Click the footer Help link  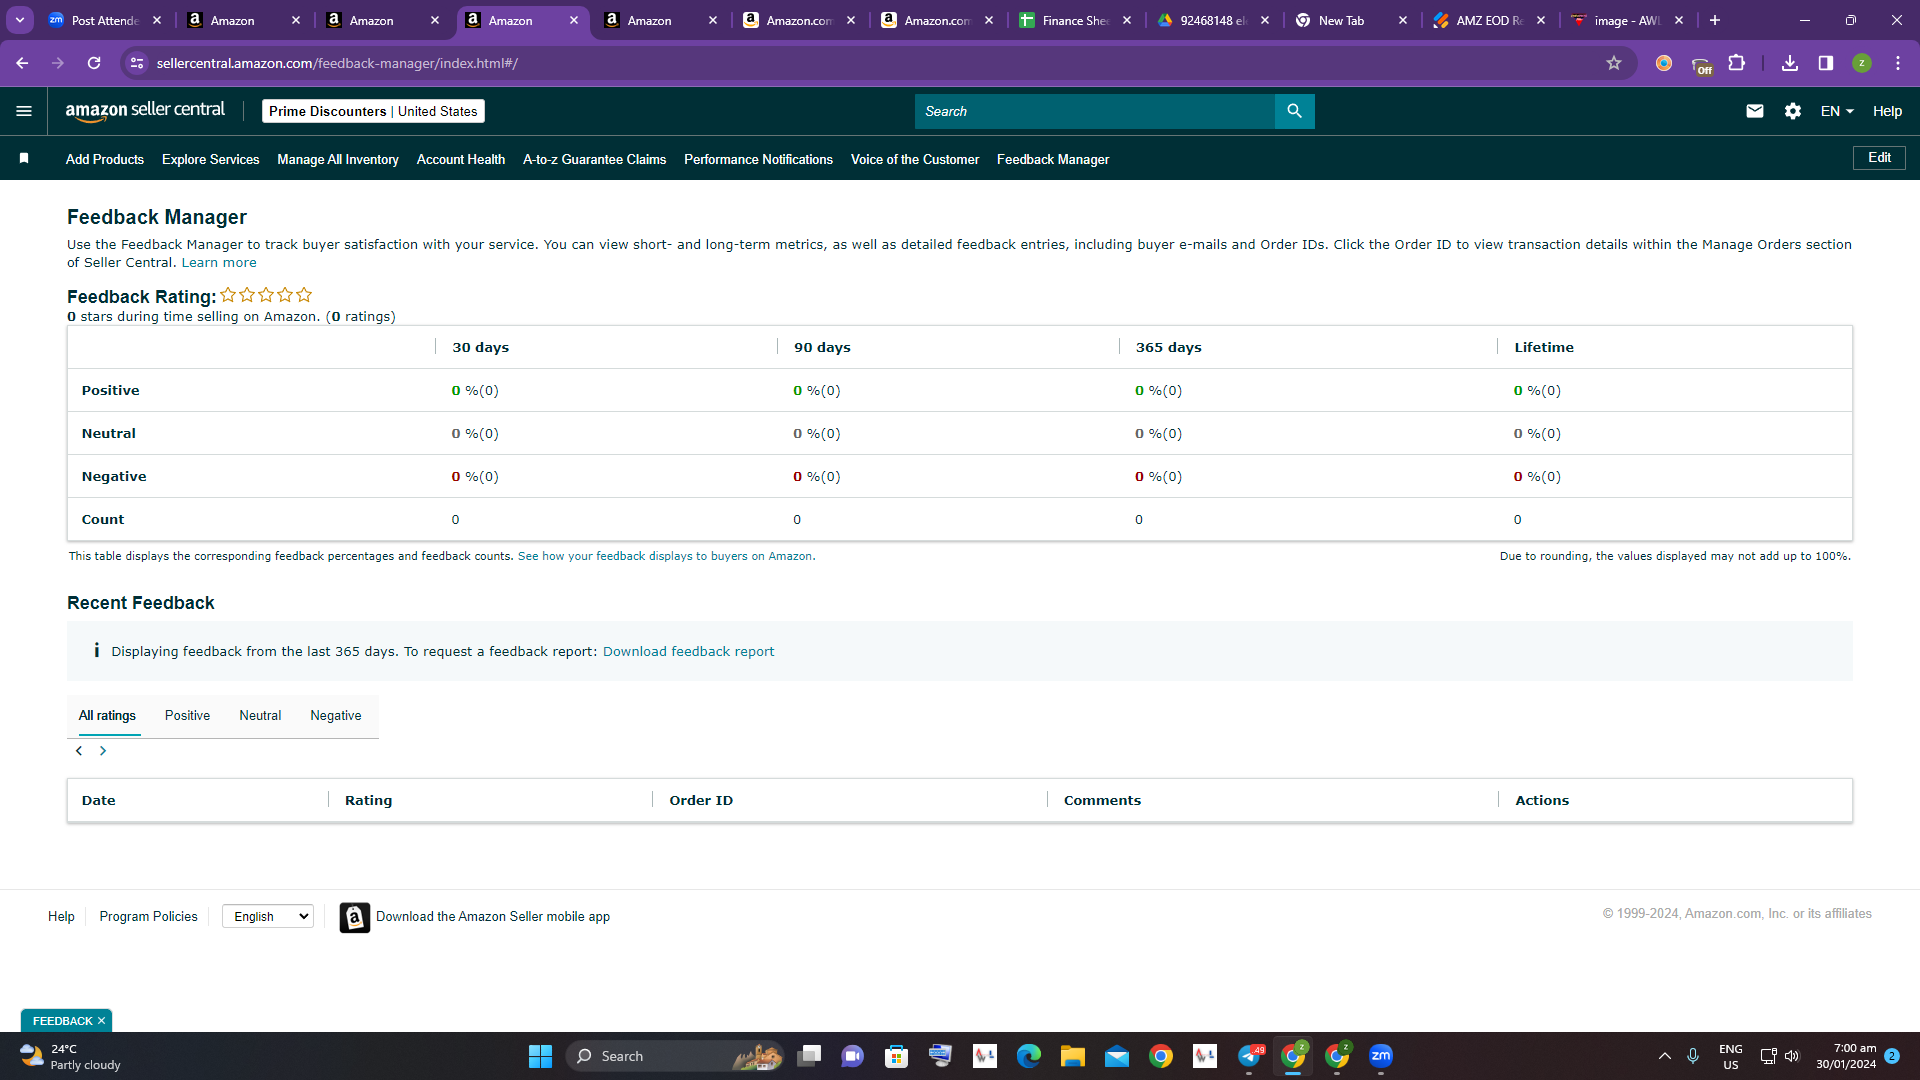(61, 917)
